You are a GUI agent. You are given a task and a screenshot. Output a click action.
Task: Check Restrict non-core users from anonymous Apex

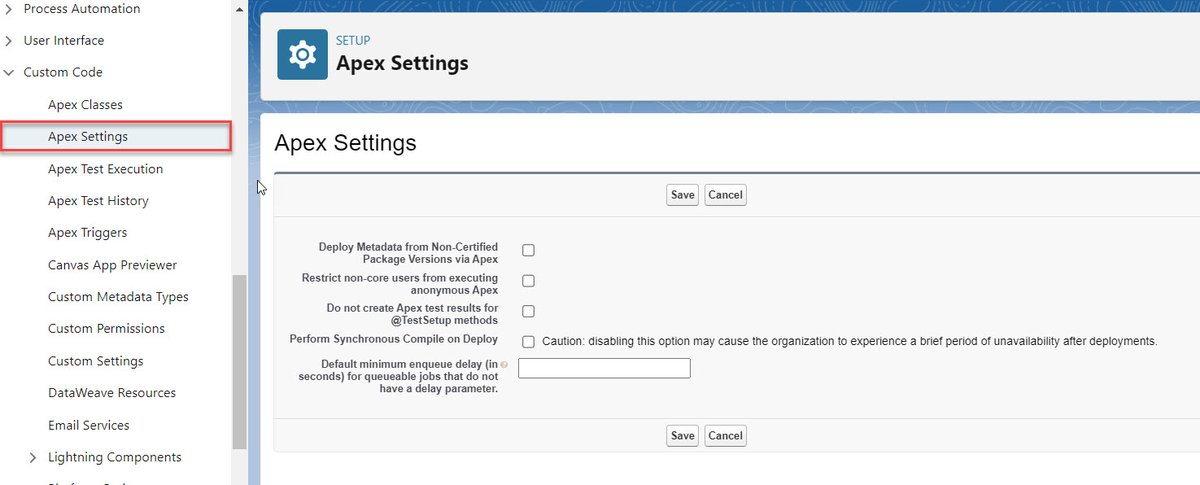[528, 281]
